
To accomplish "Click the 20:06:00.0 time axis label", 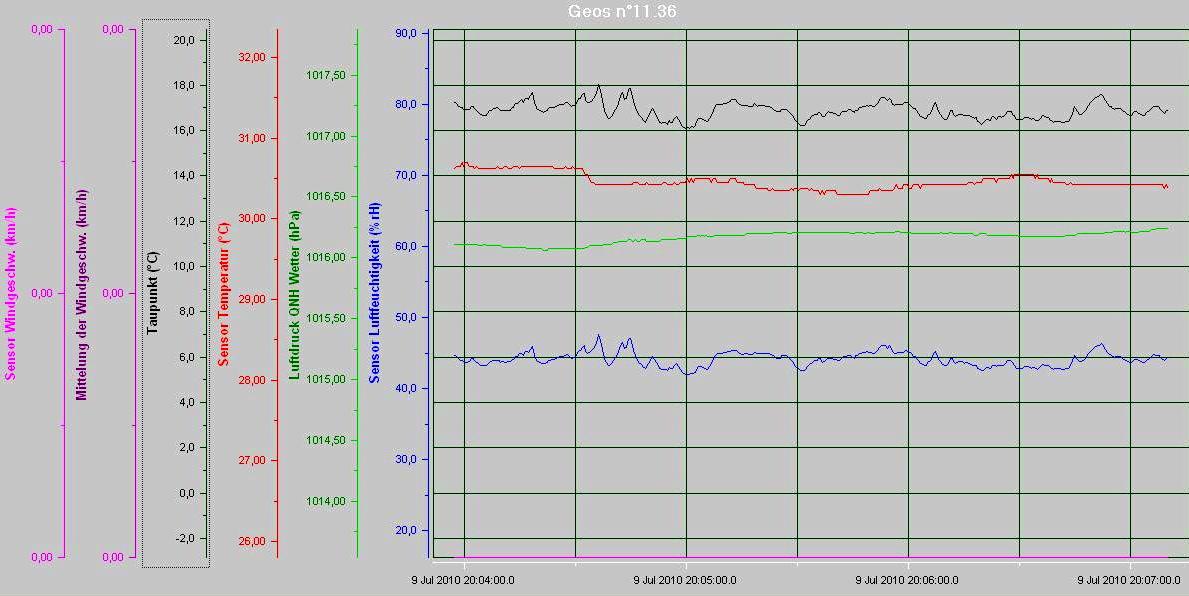I will click(x=907, y=579).
